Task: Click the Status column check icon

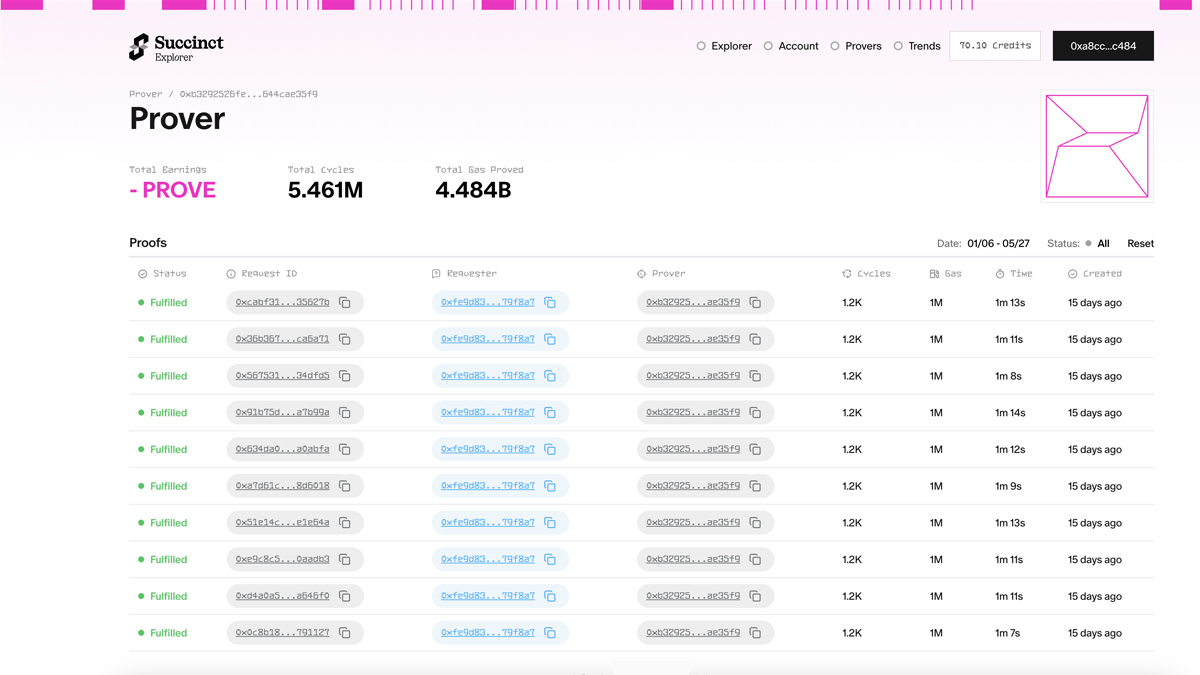Action: pyautogui.click(x=142, y=274)
